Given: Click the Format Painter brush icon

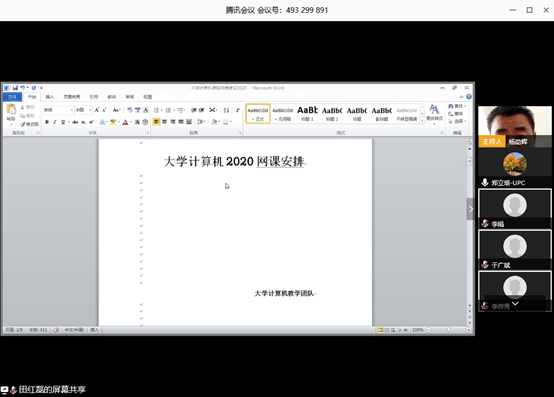Looking at the screenshot, I should 23,124.
